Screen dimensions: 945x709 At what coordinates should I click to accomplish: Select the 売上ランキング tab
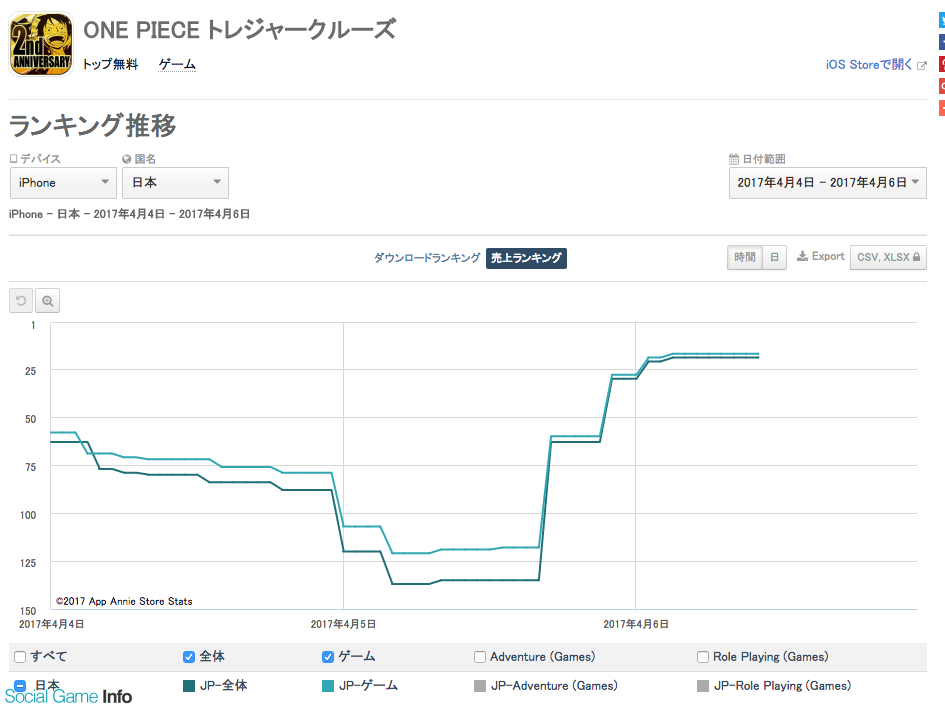526,258
